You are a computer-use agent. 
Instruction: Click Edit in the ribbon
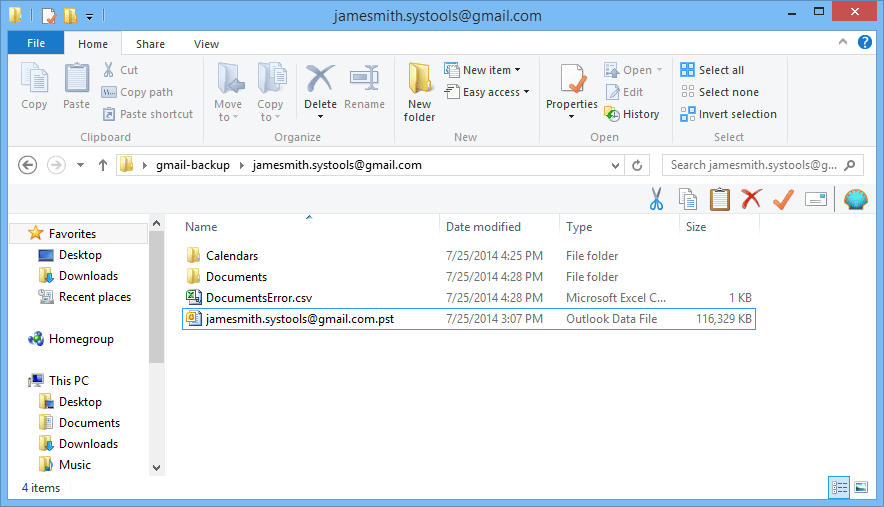coord(624,92)
